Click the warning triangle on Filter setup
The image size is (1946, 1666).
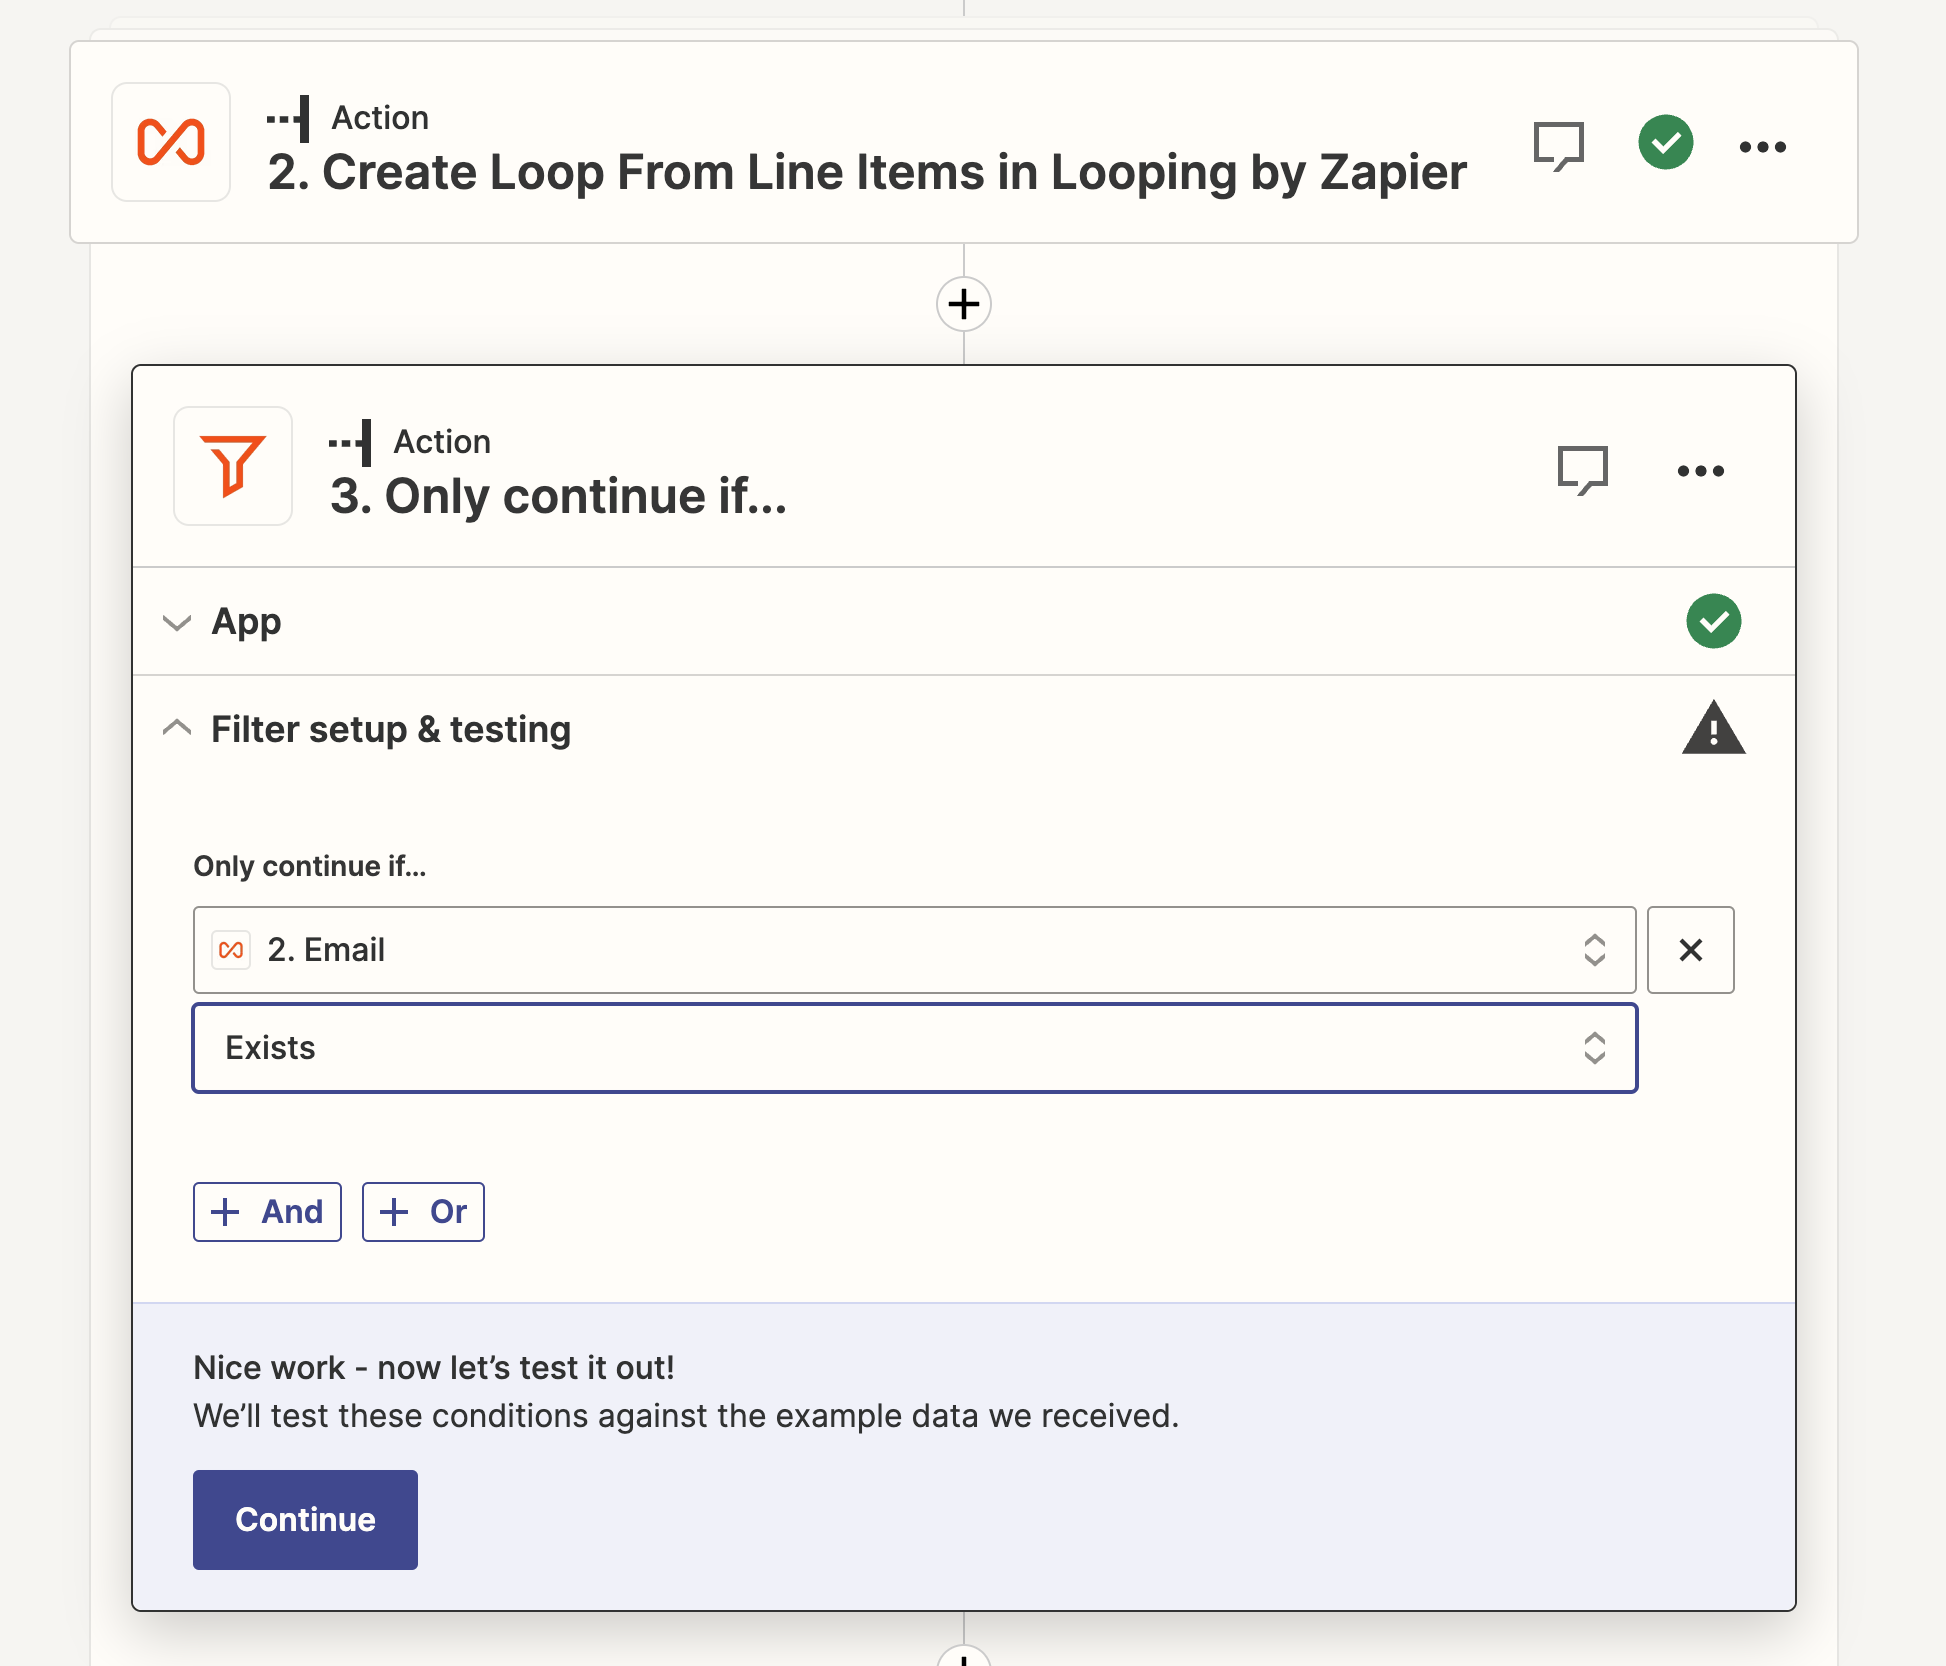[x=1713, y=728]
